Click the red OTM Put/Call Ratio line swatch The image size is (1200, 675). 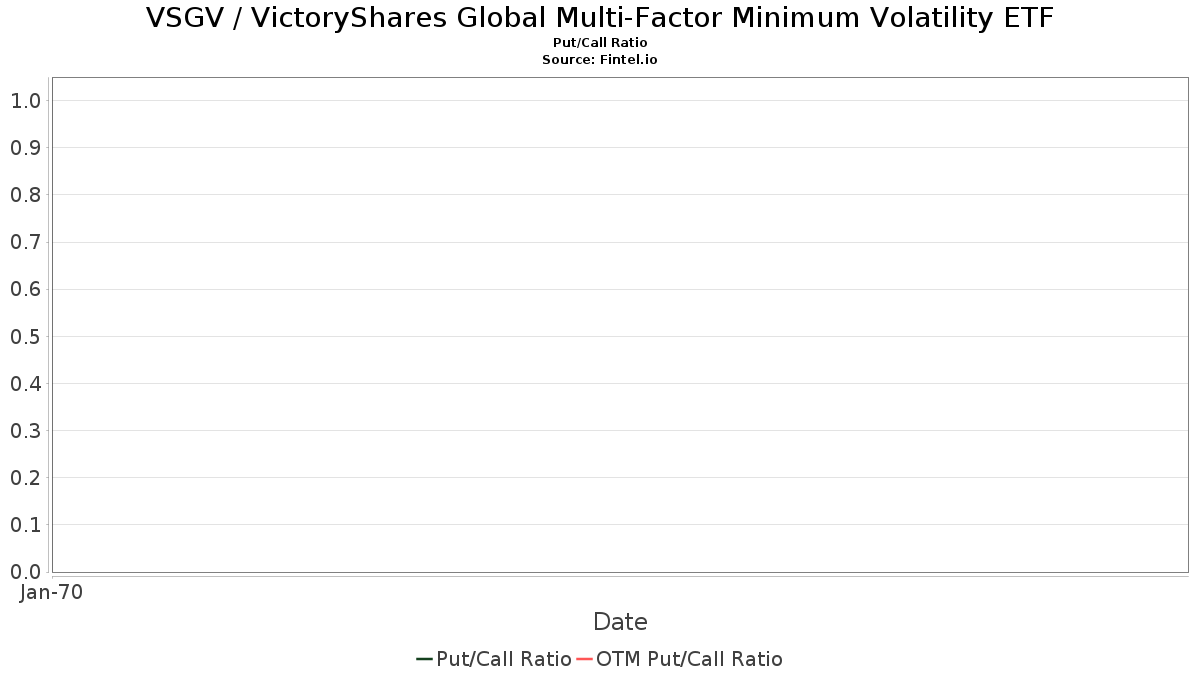click(585, 659)
